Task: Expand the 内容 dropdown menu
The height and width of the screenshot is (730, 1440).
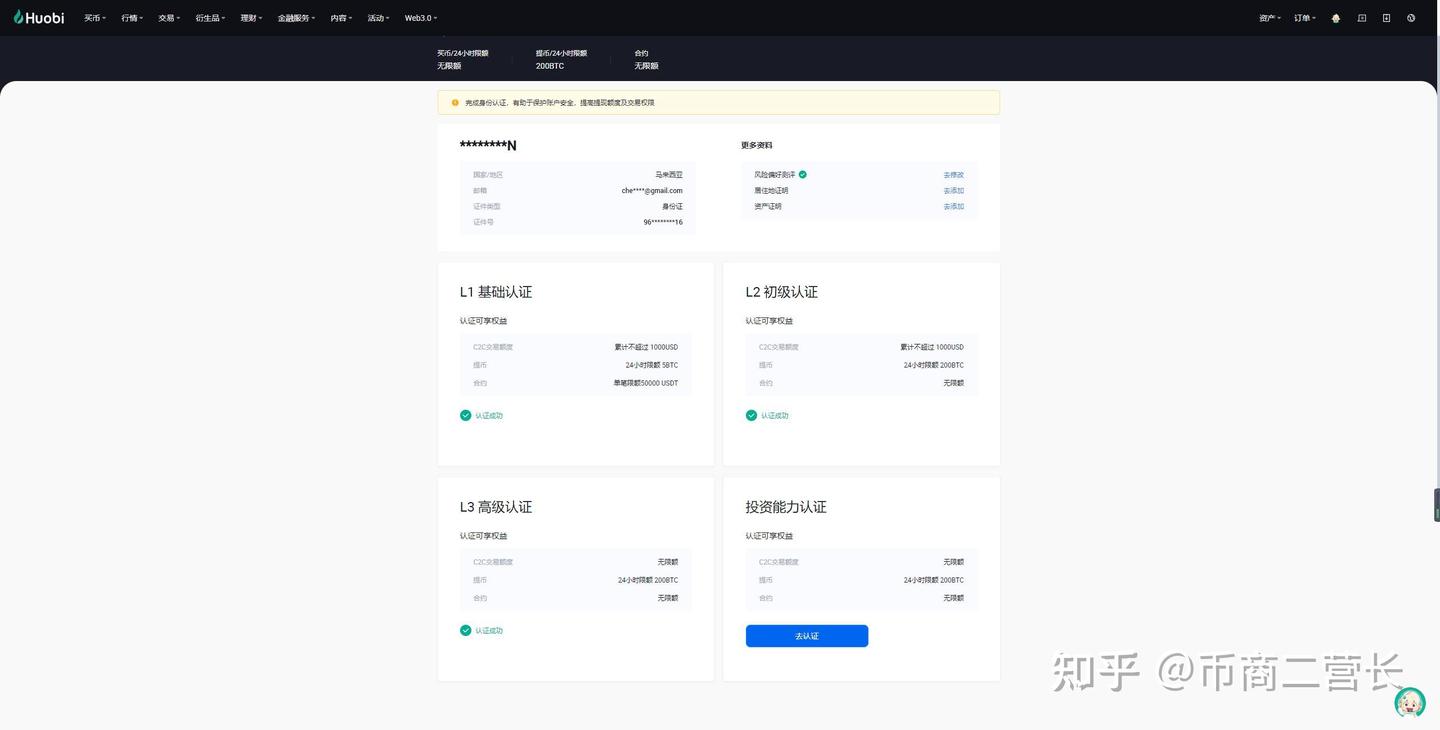Action: coord(341,18)
